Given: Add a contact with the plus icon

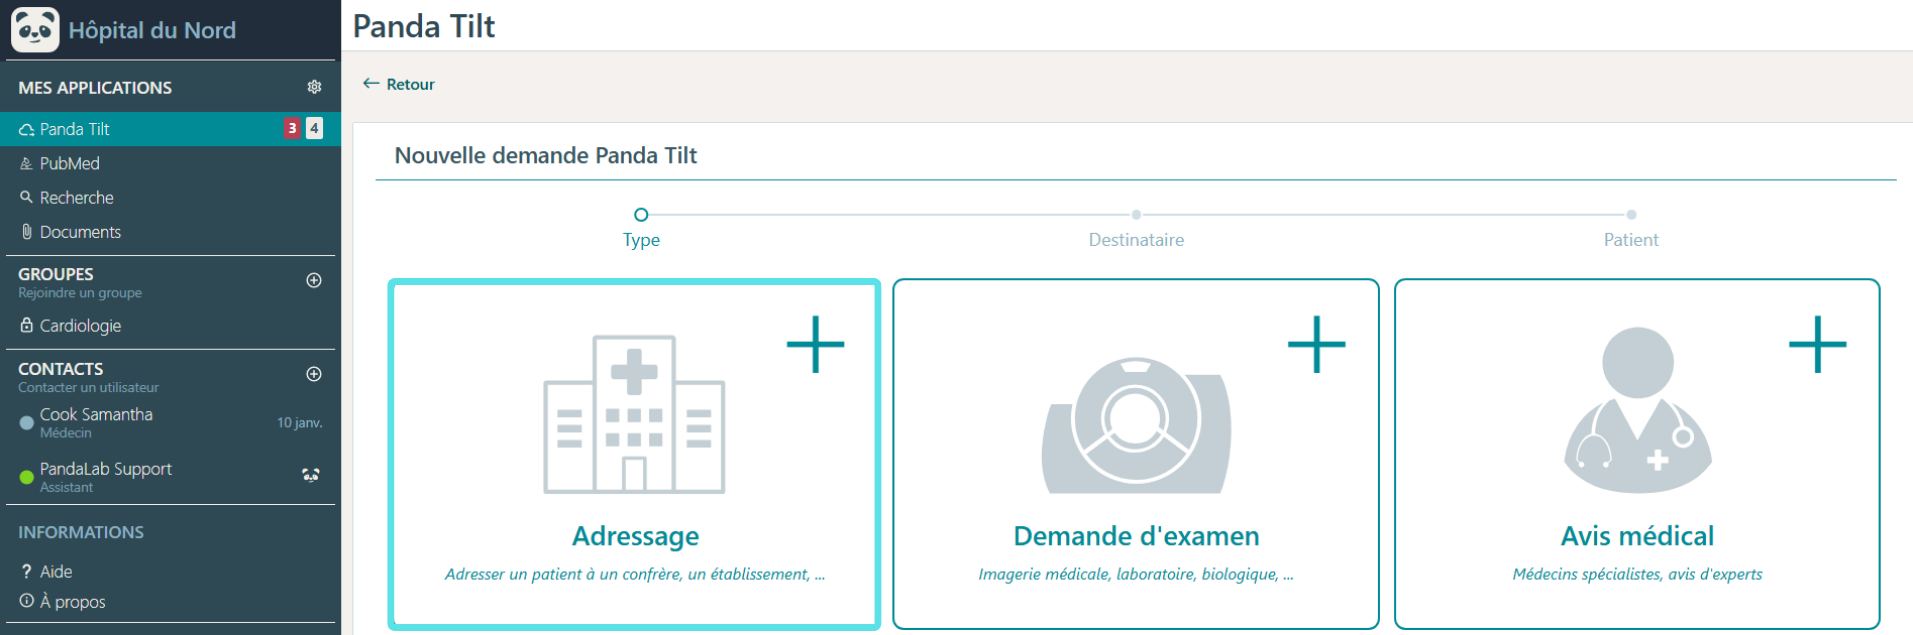Looking at the screenshot, I should [314, 374].
